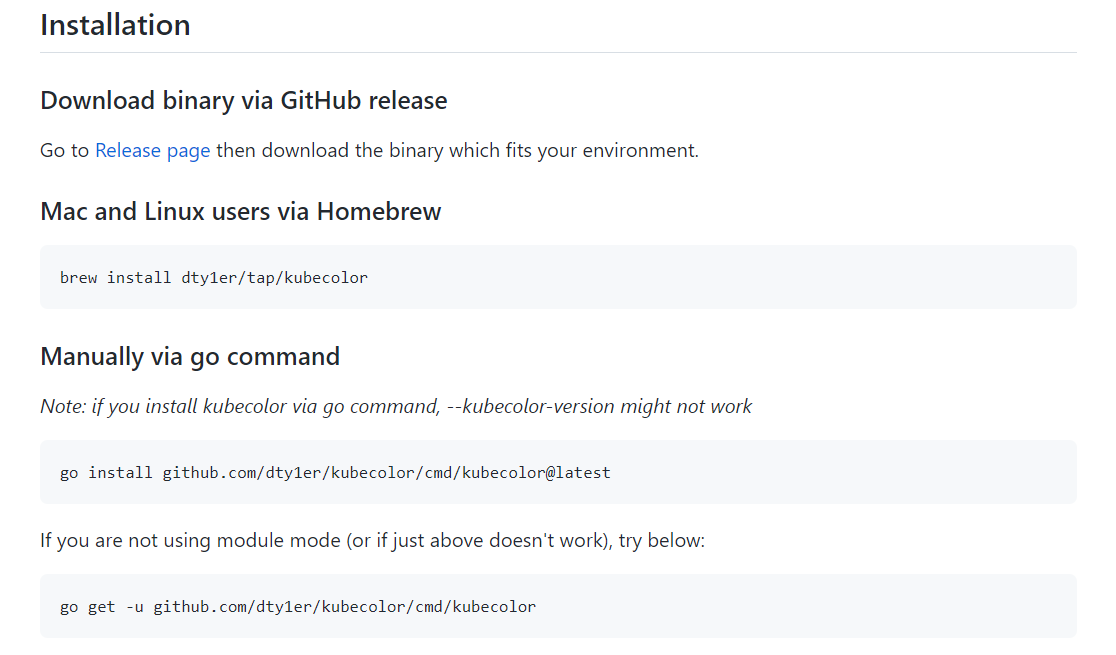This screenshot has width=1116, height=655.
Task: Click '-u' flag in the go get command
Action: (x=135, y=607)
